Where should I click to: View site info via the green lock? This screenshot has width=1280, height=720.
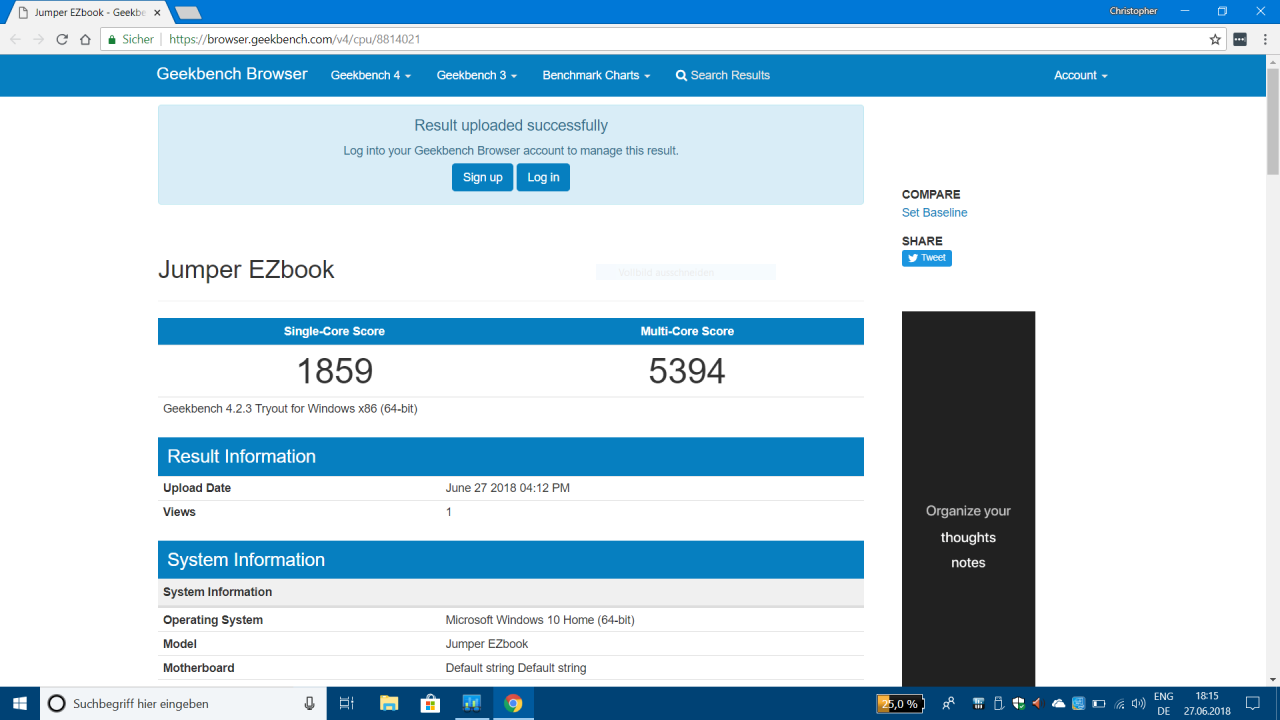tap(113, 39)
